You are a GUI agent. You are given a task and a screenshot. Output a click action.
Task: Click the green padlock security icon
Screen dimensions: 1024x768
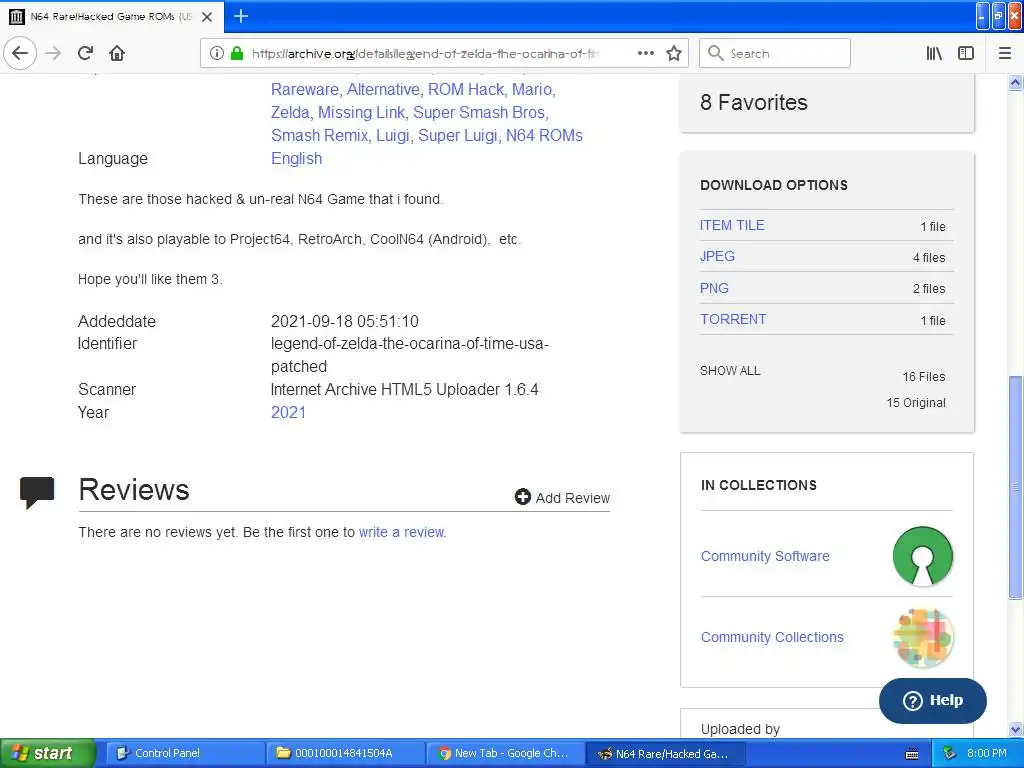click(x=237, y=54)
